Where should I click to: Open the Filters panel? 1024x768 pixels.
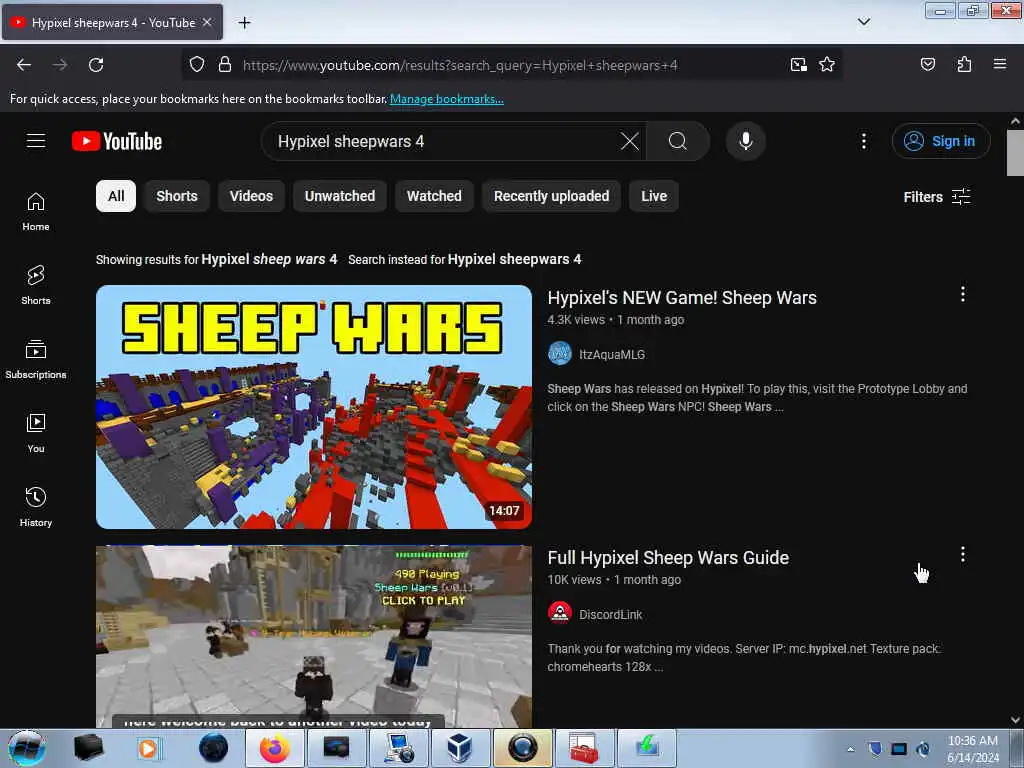936,197
